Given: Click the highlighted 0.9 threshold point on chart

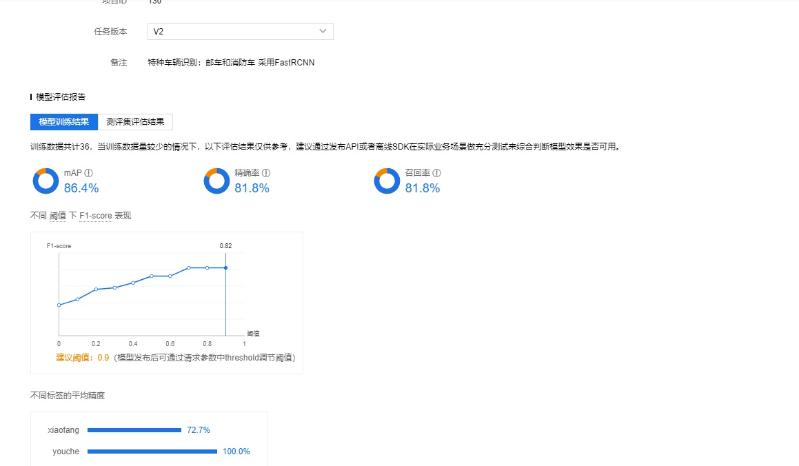Looking at the screenshot, I should coord(226,267).
